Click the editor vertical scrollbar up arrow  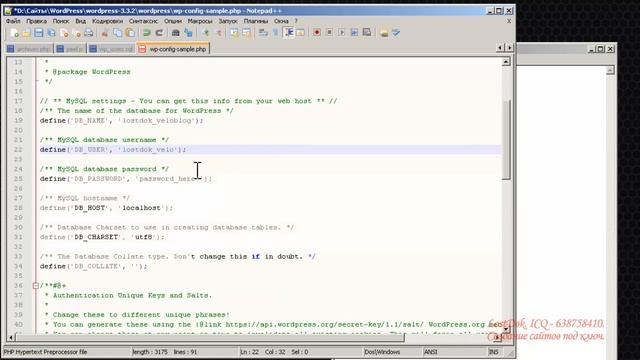tap(506, 62)
